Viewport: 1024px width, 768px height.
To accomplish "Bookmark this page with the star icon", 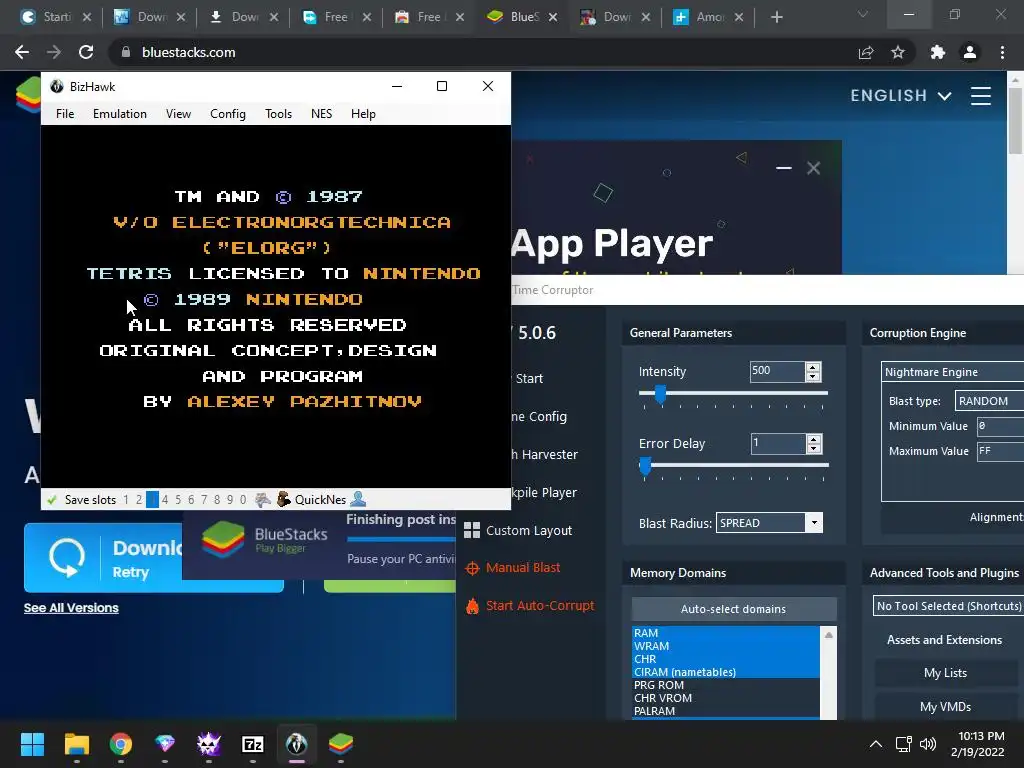I will (898, 52).
